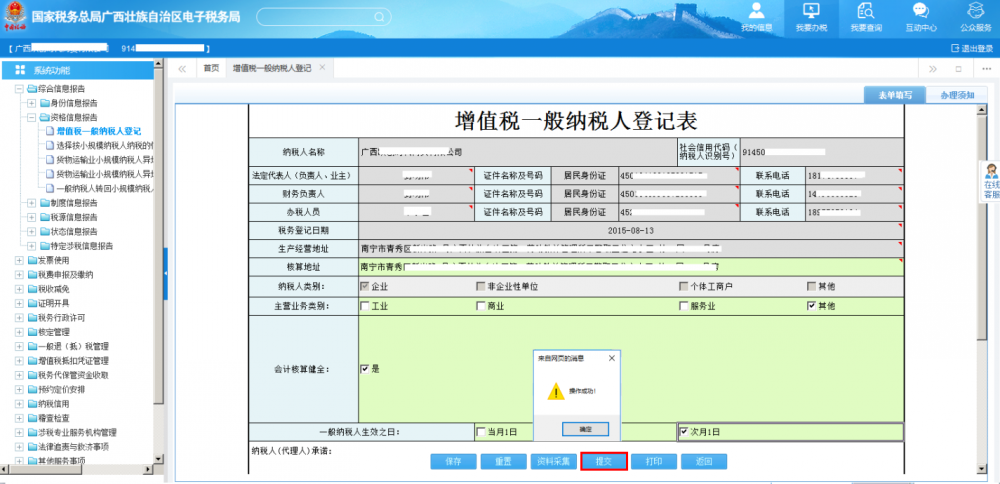This screenshot has height=484, width=1000.
Task: Open 我的信息 profile icon
Action: (x=756, y=12)
